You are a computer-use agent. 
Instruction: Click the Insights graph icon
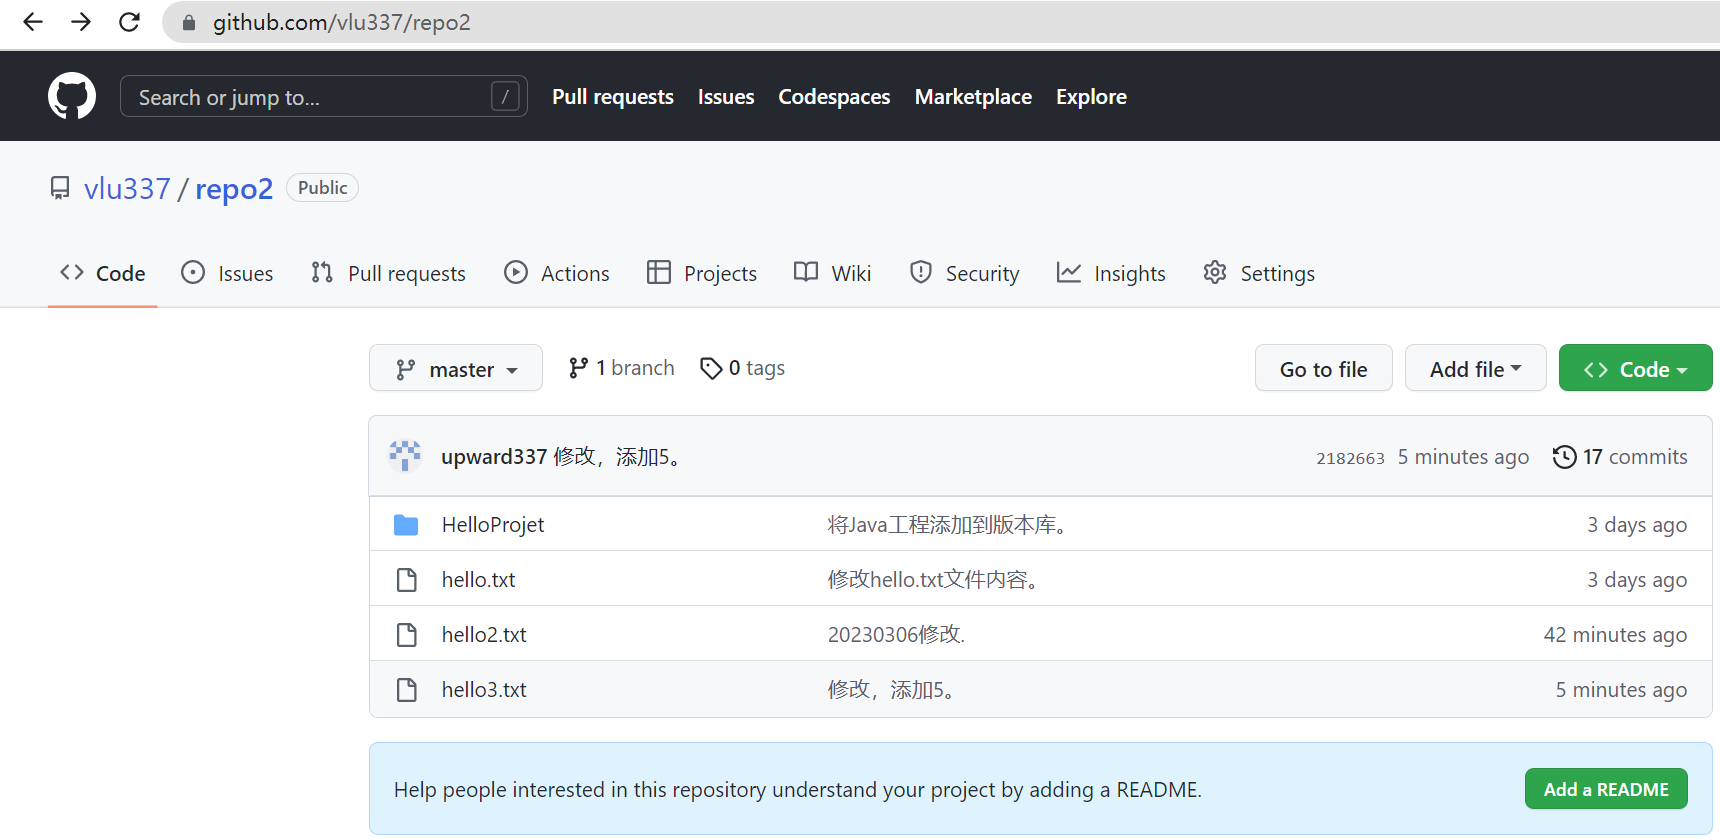point(1069,272)
